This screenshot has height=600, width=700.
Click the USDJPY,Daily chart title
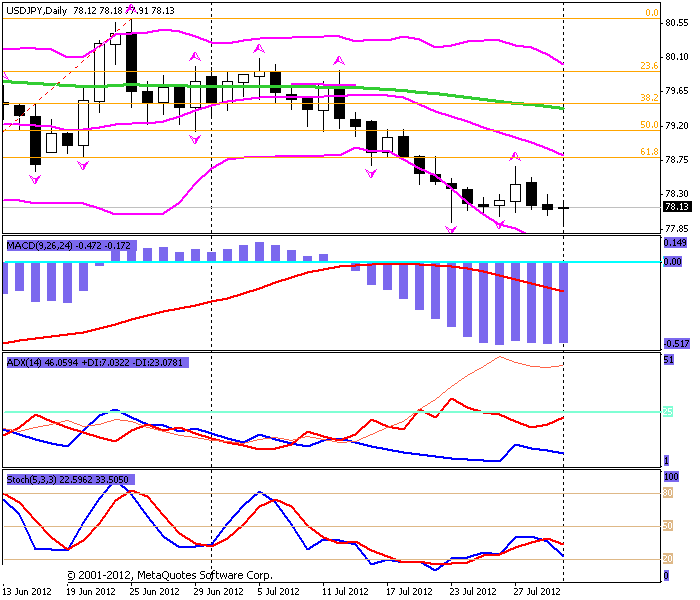(37, 11)
